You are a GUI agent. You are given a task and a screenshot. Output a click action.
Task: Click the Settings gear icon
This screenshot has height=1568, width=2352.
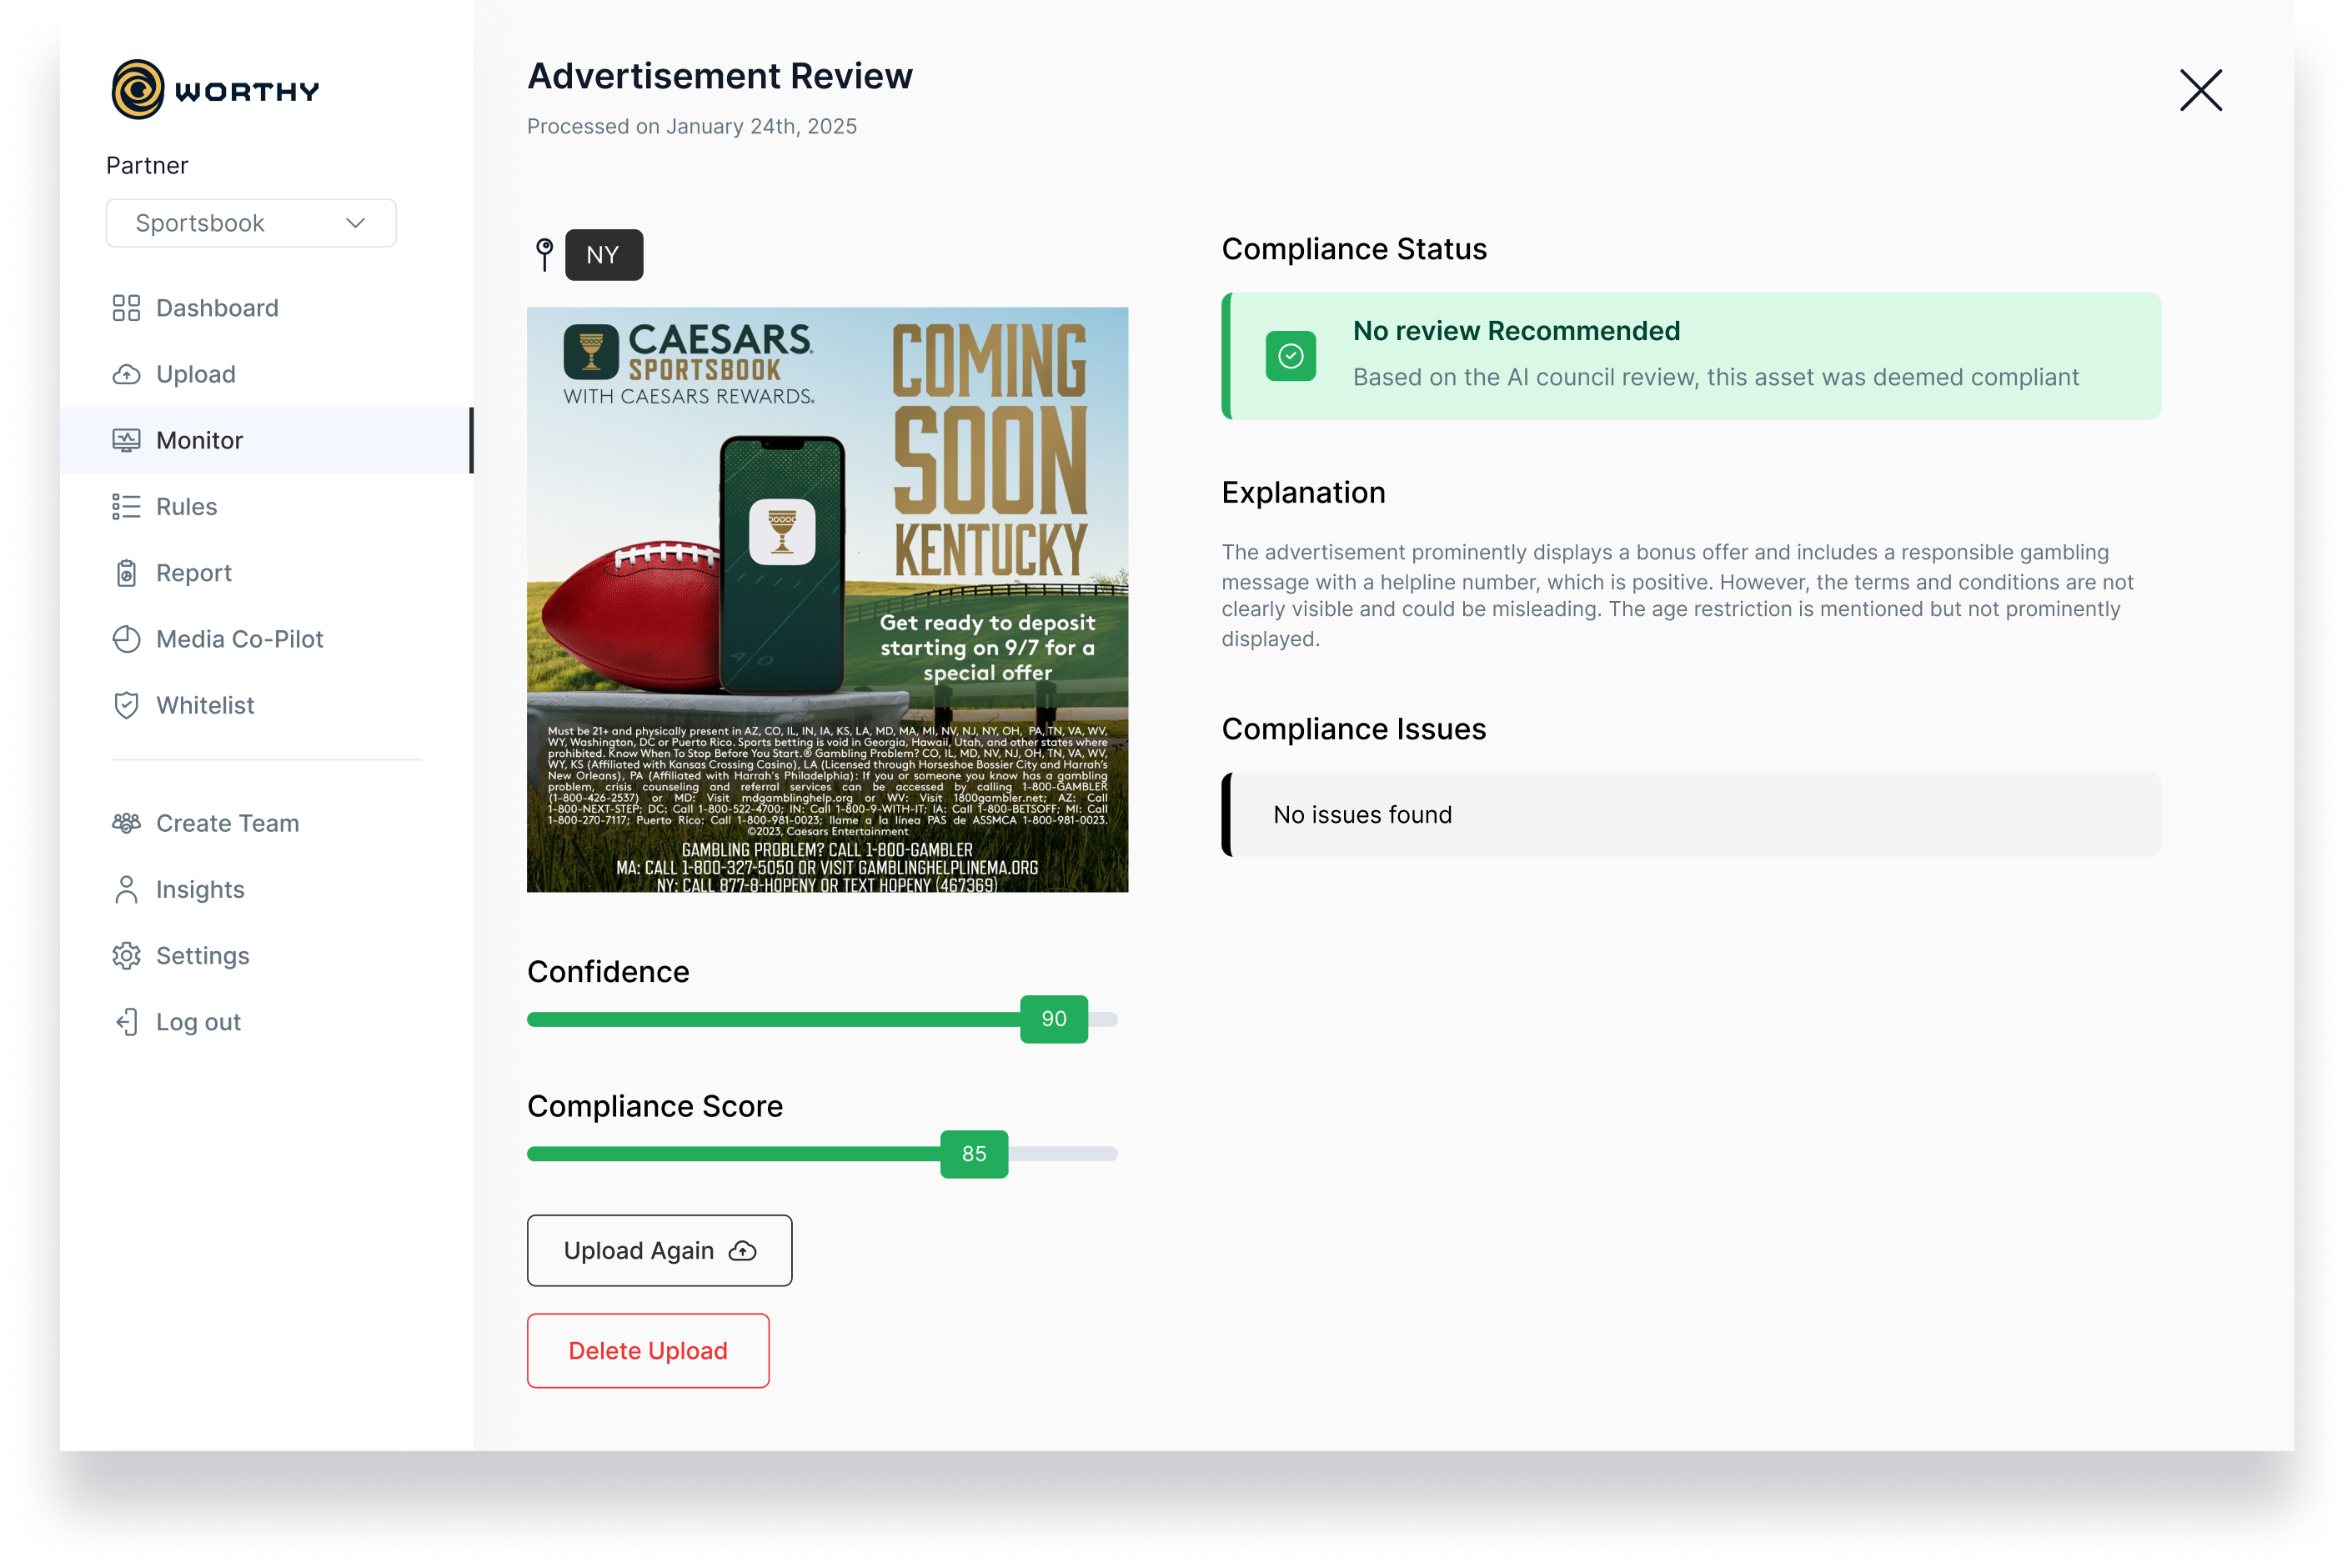(126, 956)
